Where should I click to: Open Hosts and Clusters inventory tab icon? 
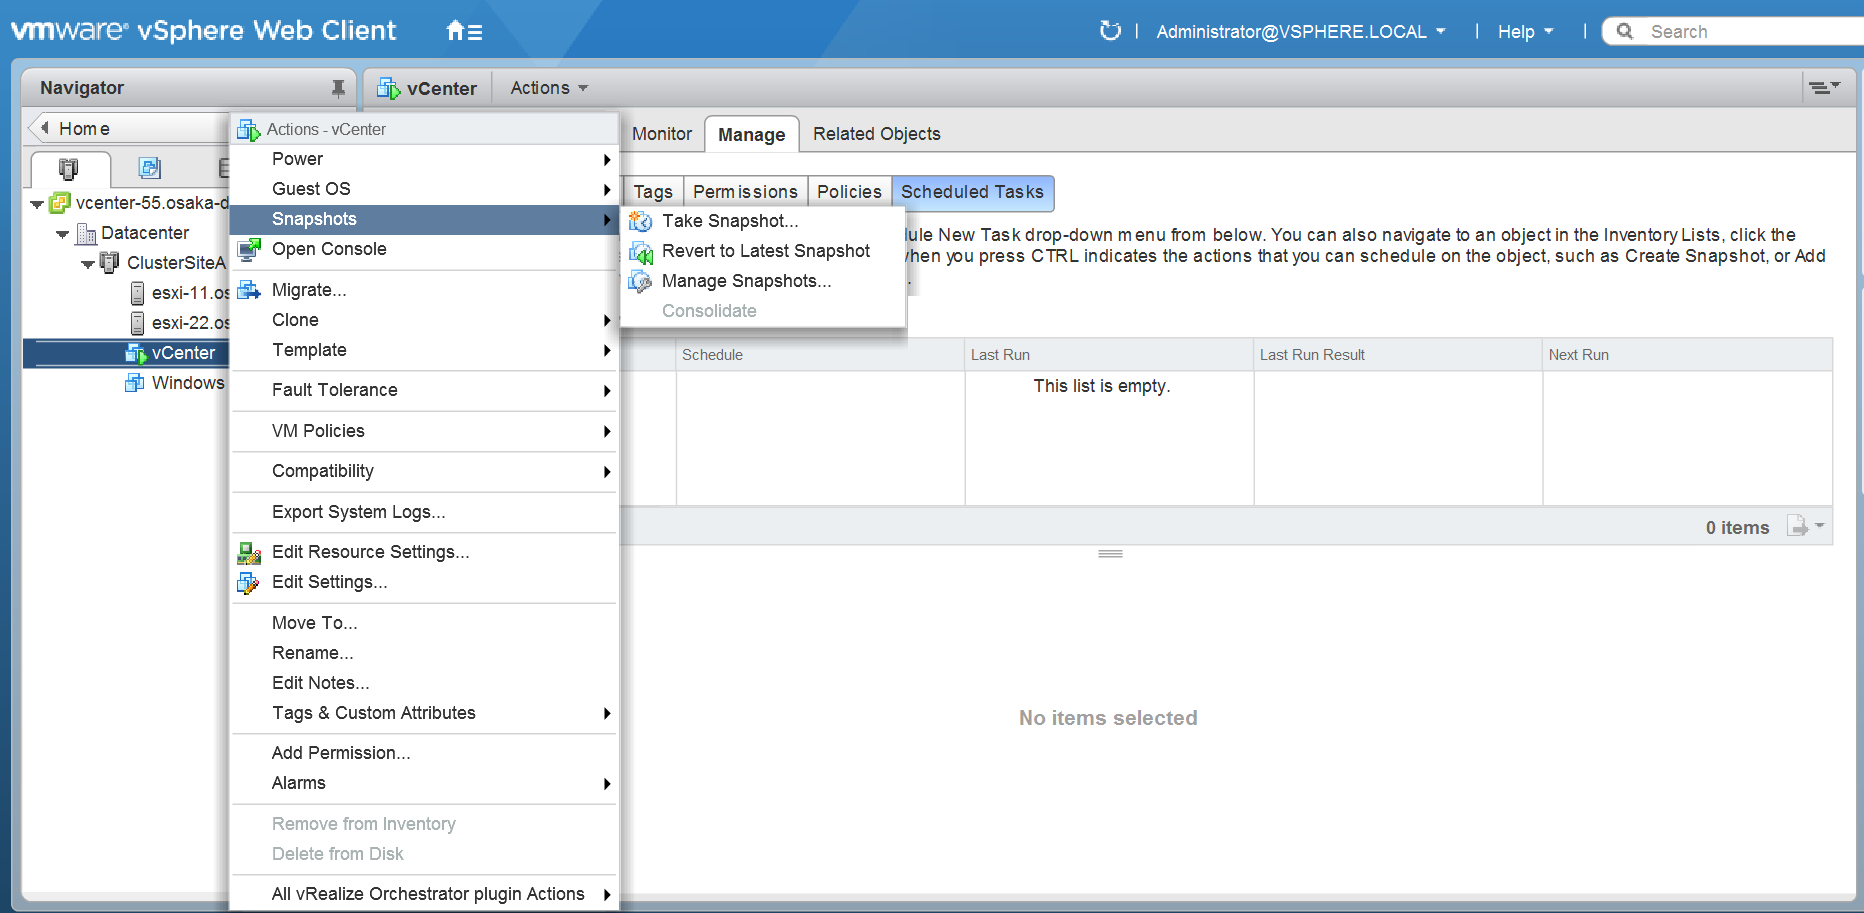tap(68, 168)
